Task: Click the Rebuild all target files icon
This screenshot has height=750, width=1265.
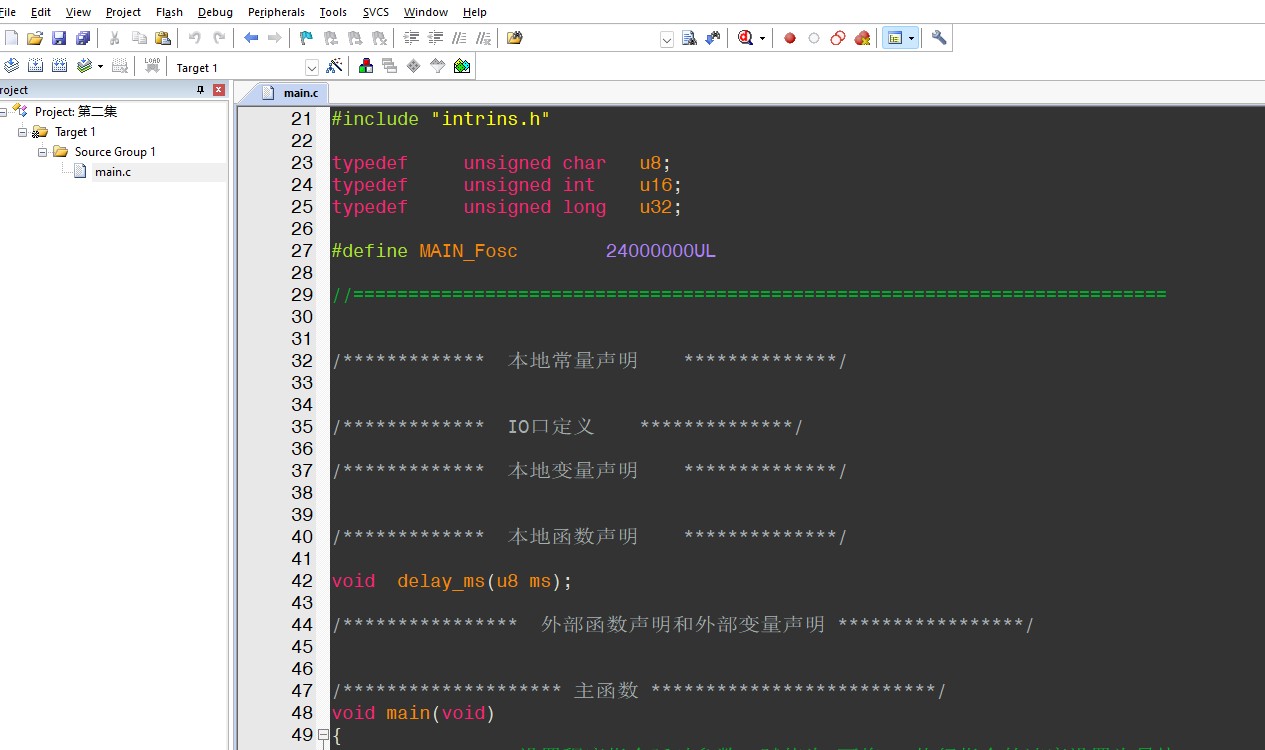Action: pyautogui.click(x=59, y=66)
